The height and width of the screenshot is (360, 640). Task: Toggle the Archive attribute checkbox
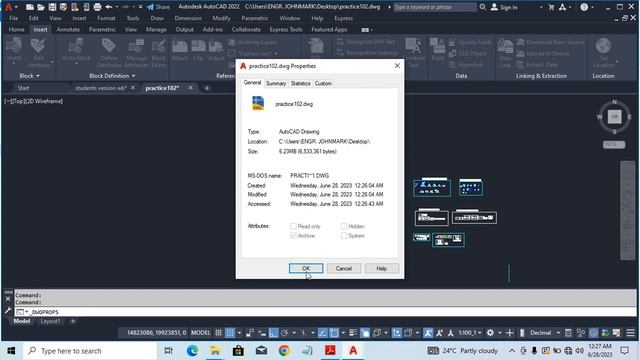point(293,236)
